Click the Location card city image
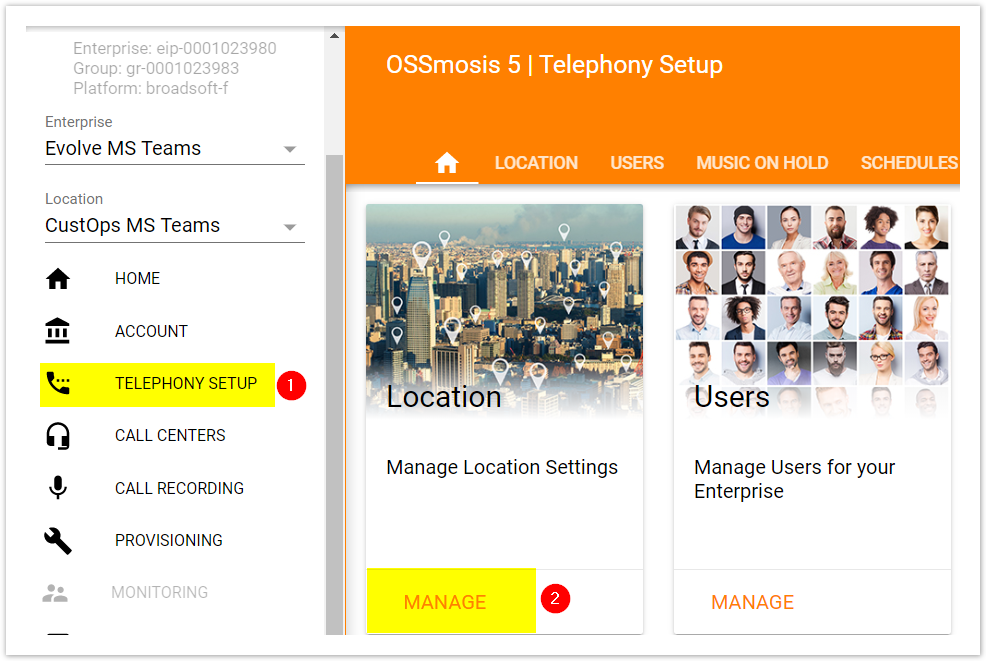 click(x=504, y=300)
